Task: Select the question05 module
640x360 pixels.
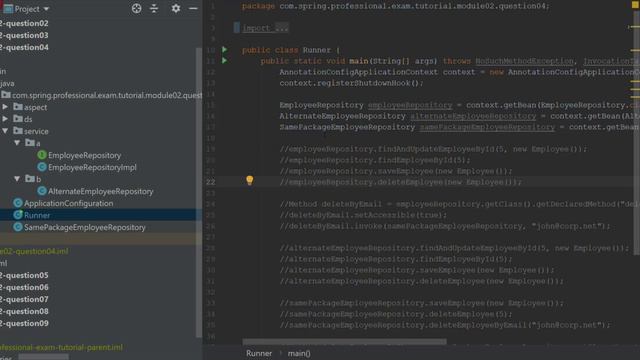Action: tap(24, 275)
